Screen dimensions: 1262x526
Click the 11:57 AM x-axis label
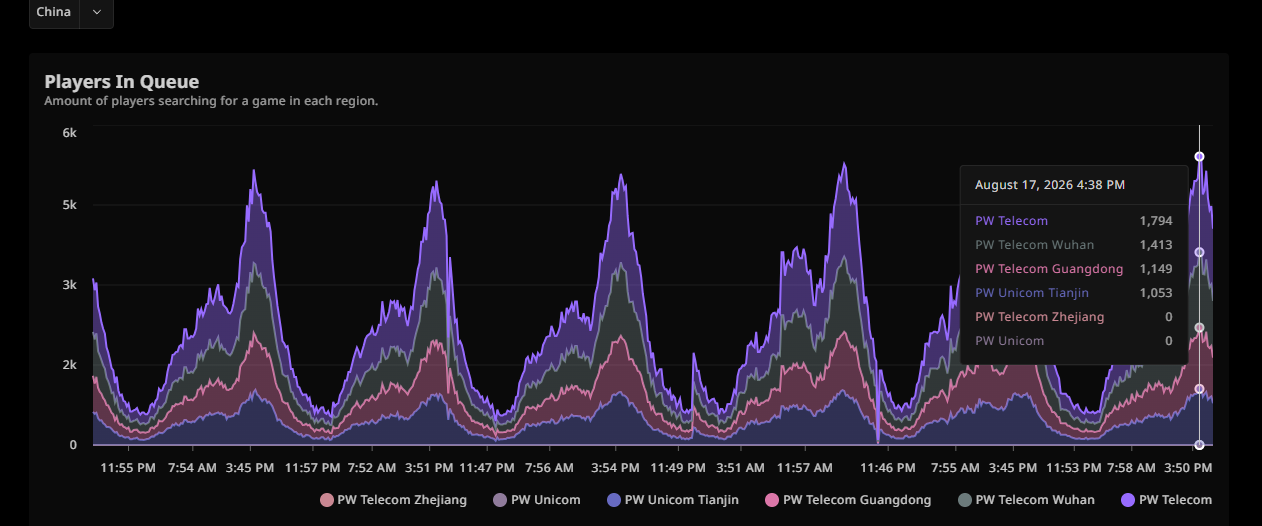coord(805,467)
